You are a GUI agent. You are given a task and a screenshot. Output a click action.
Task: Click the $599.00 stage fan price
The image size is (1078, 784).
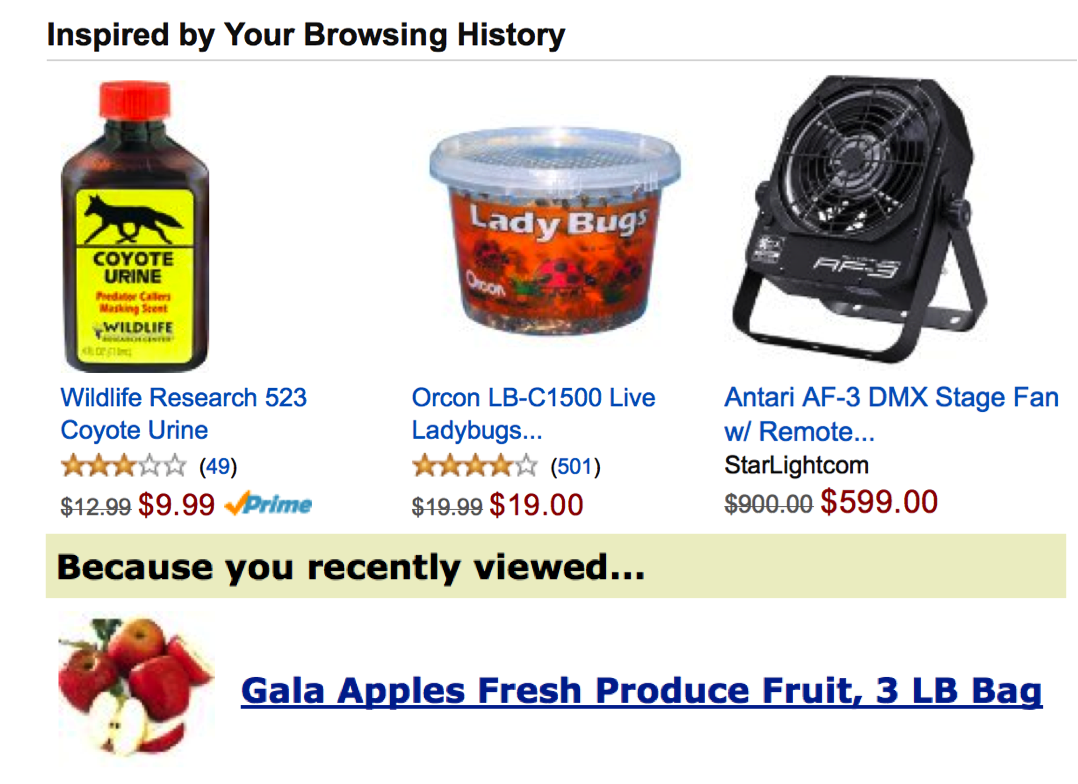pos(879,502)
